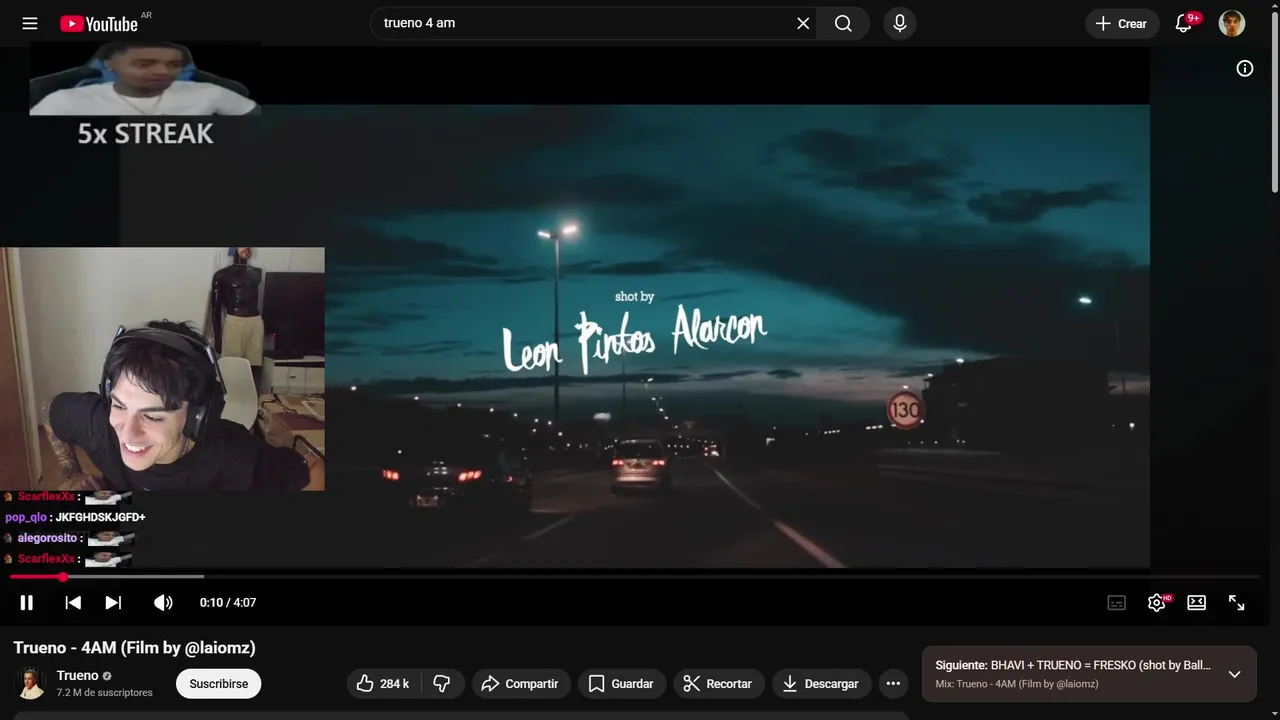The height and width of the screenshot is (720, 1280).
Task: Toggle subtitles captions button
Action: click(1117, 602)
